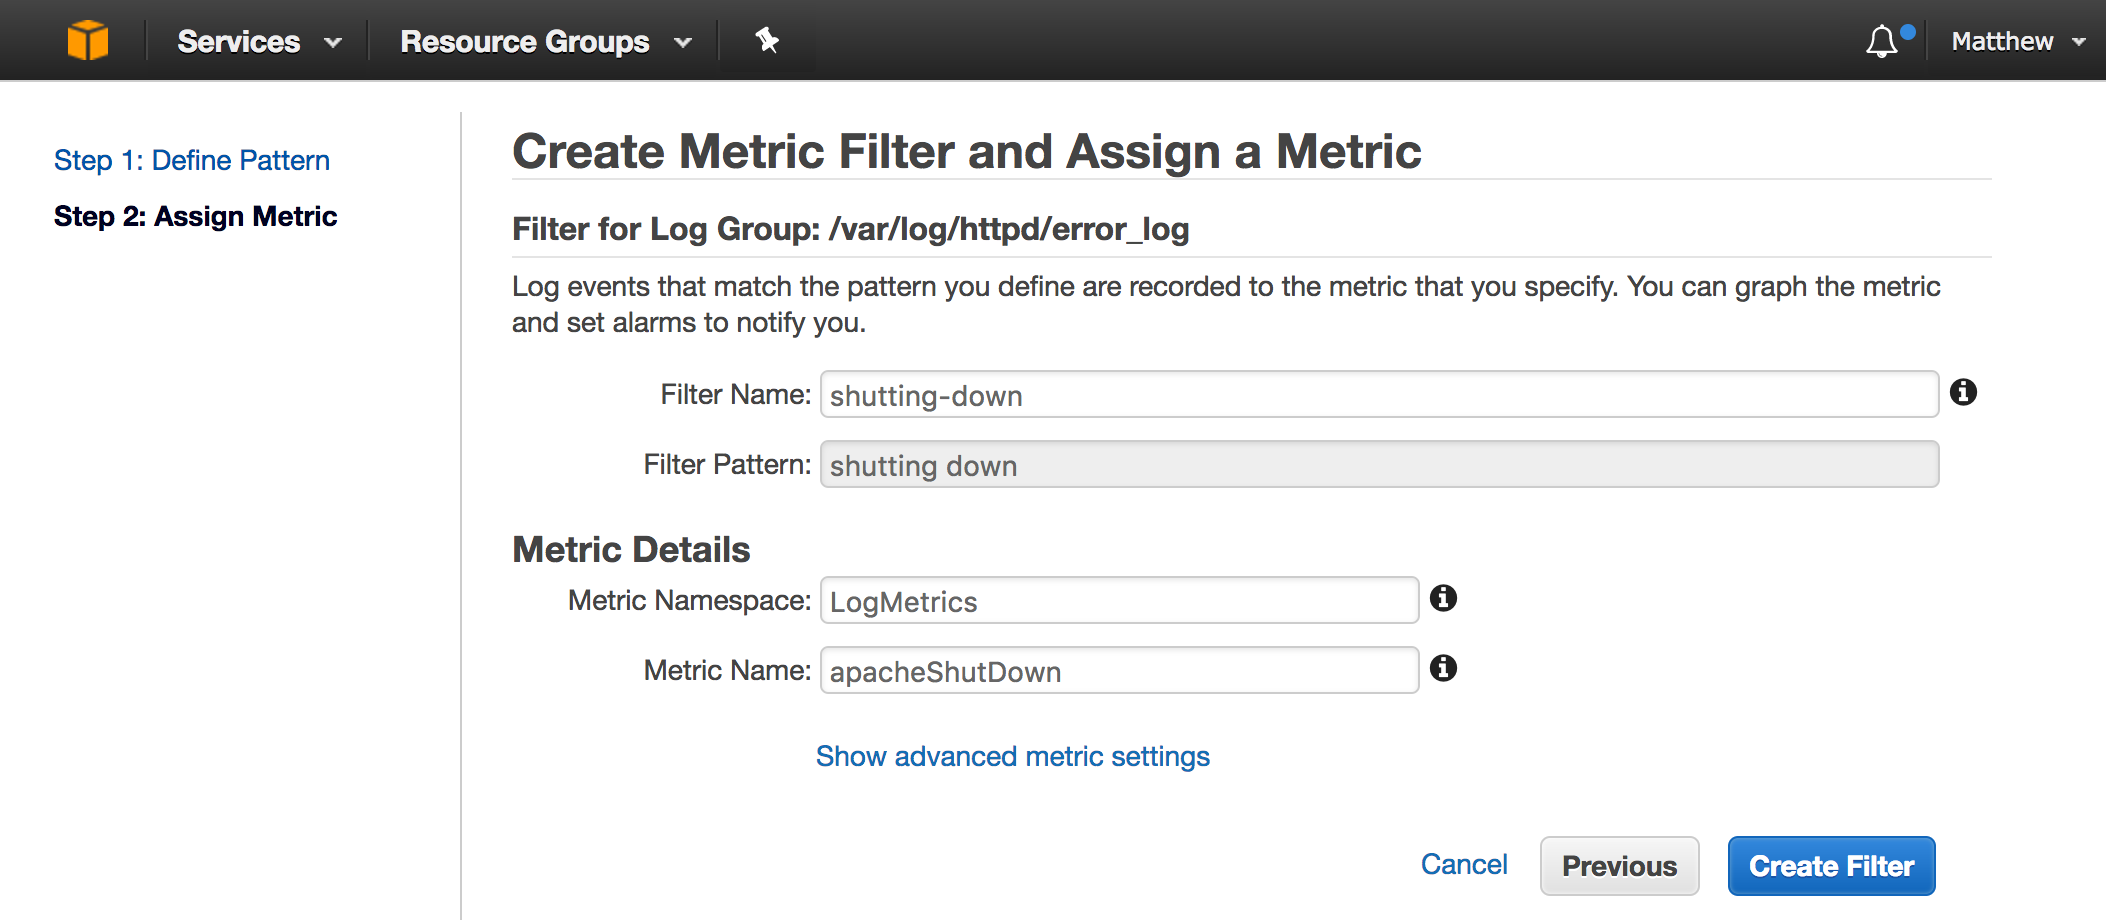Show info for Filter Name field
The height and width of the screenshot is (920, 2106).
(x=1963, y=392)
